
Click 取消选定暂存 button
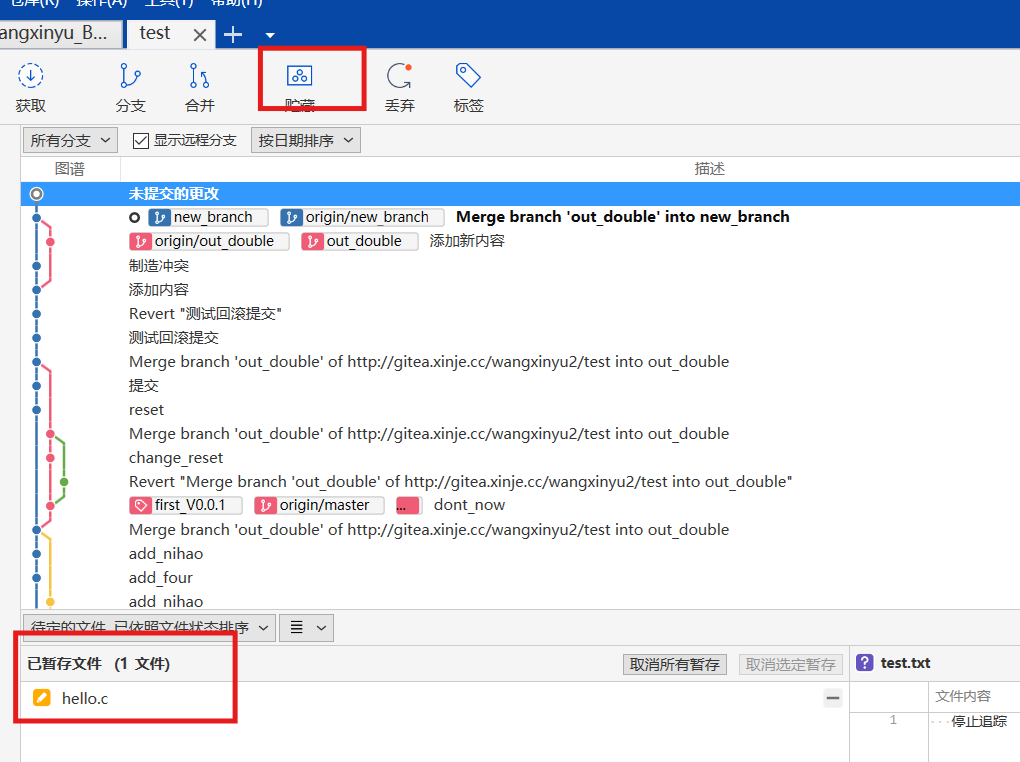point(790,664)
